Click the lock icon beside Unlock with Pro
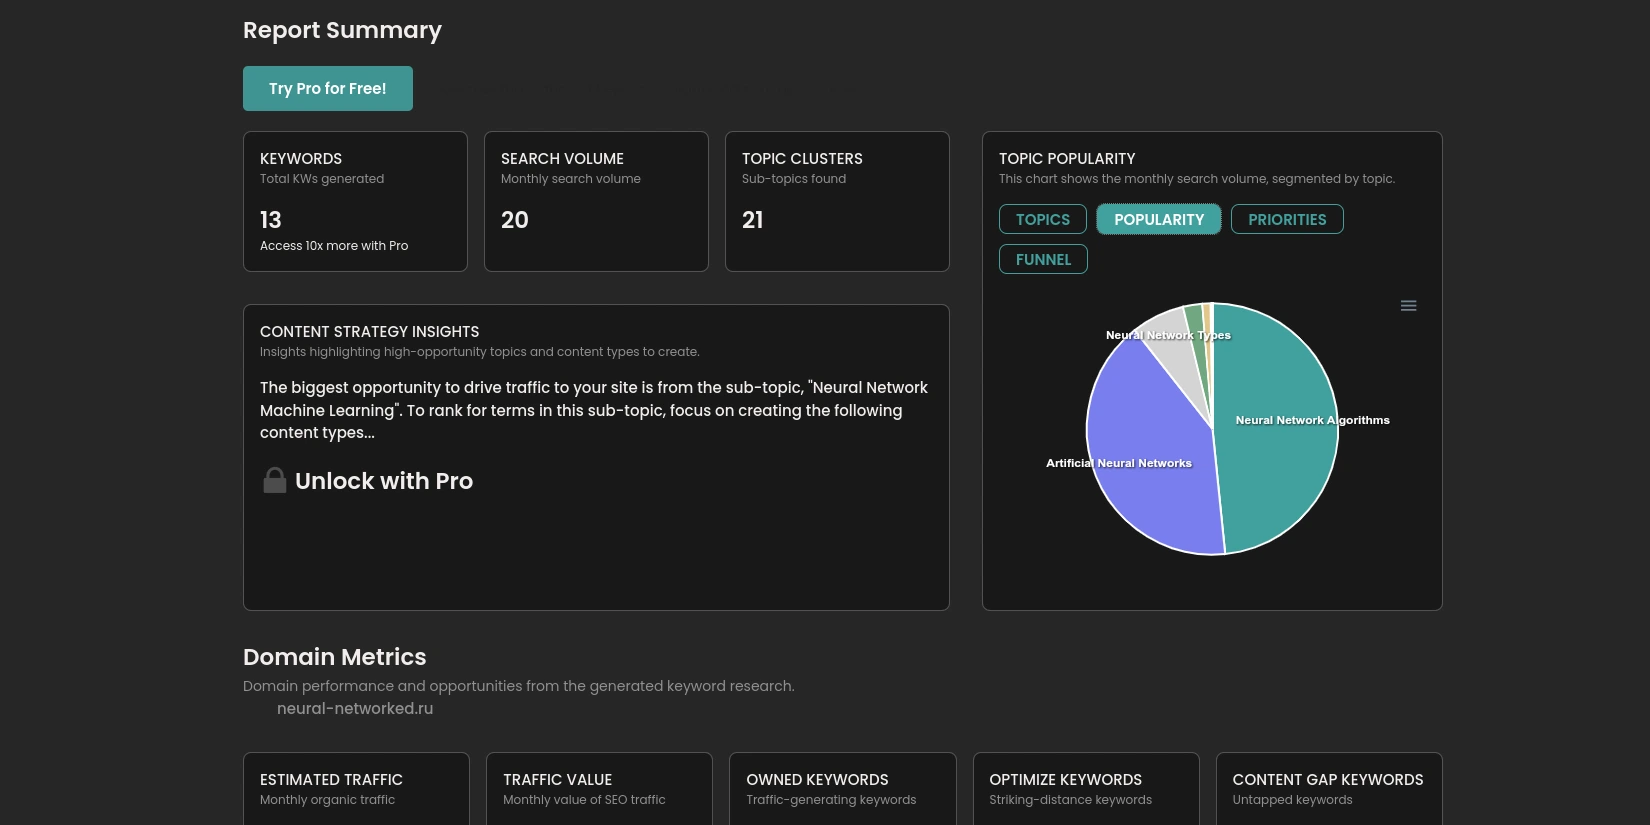This screenshot has width=1650, height=825. pyautogui.click(x=274, y=481)
